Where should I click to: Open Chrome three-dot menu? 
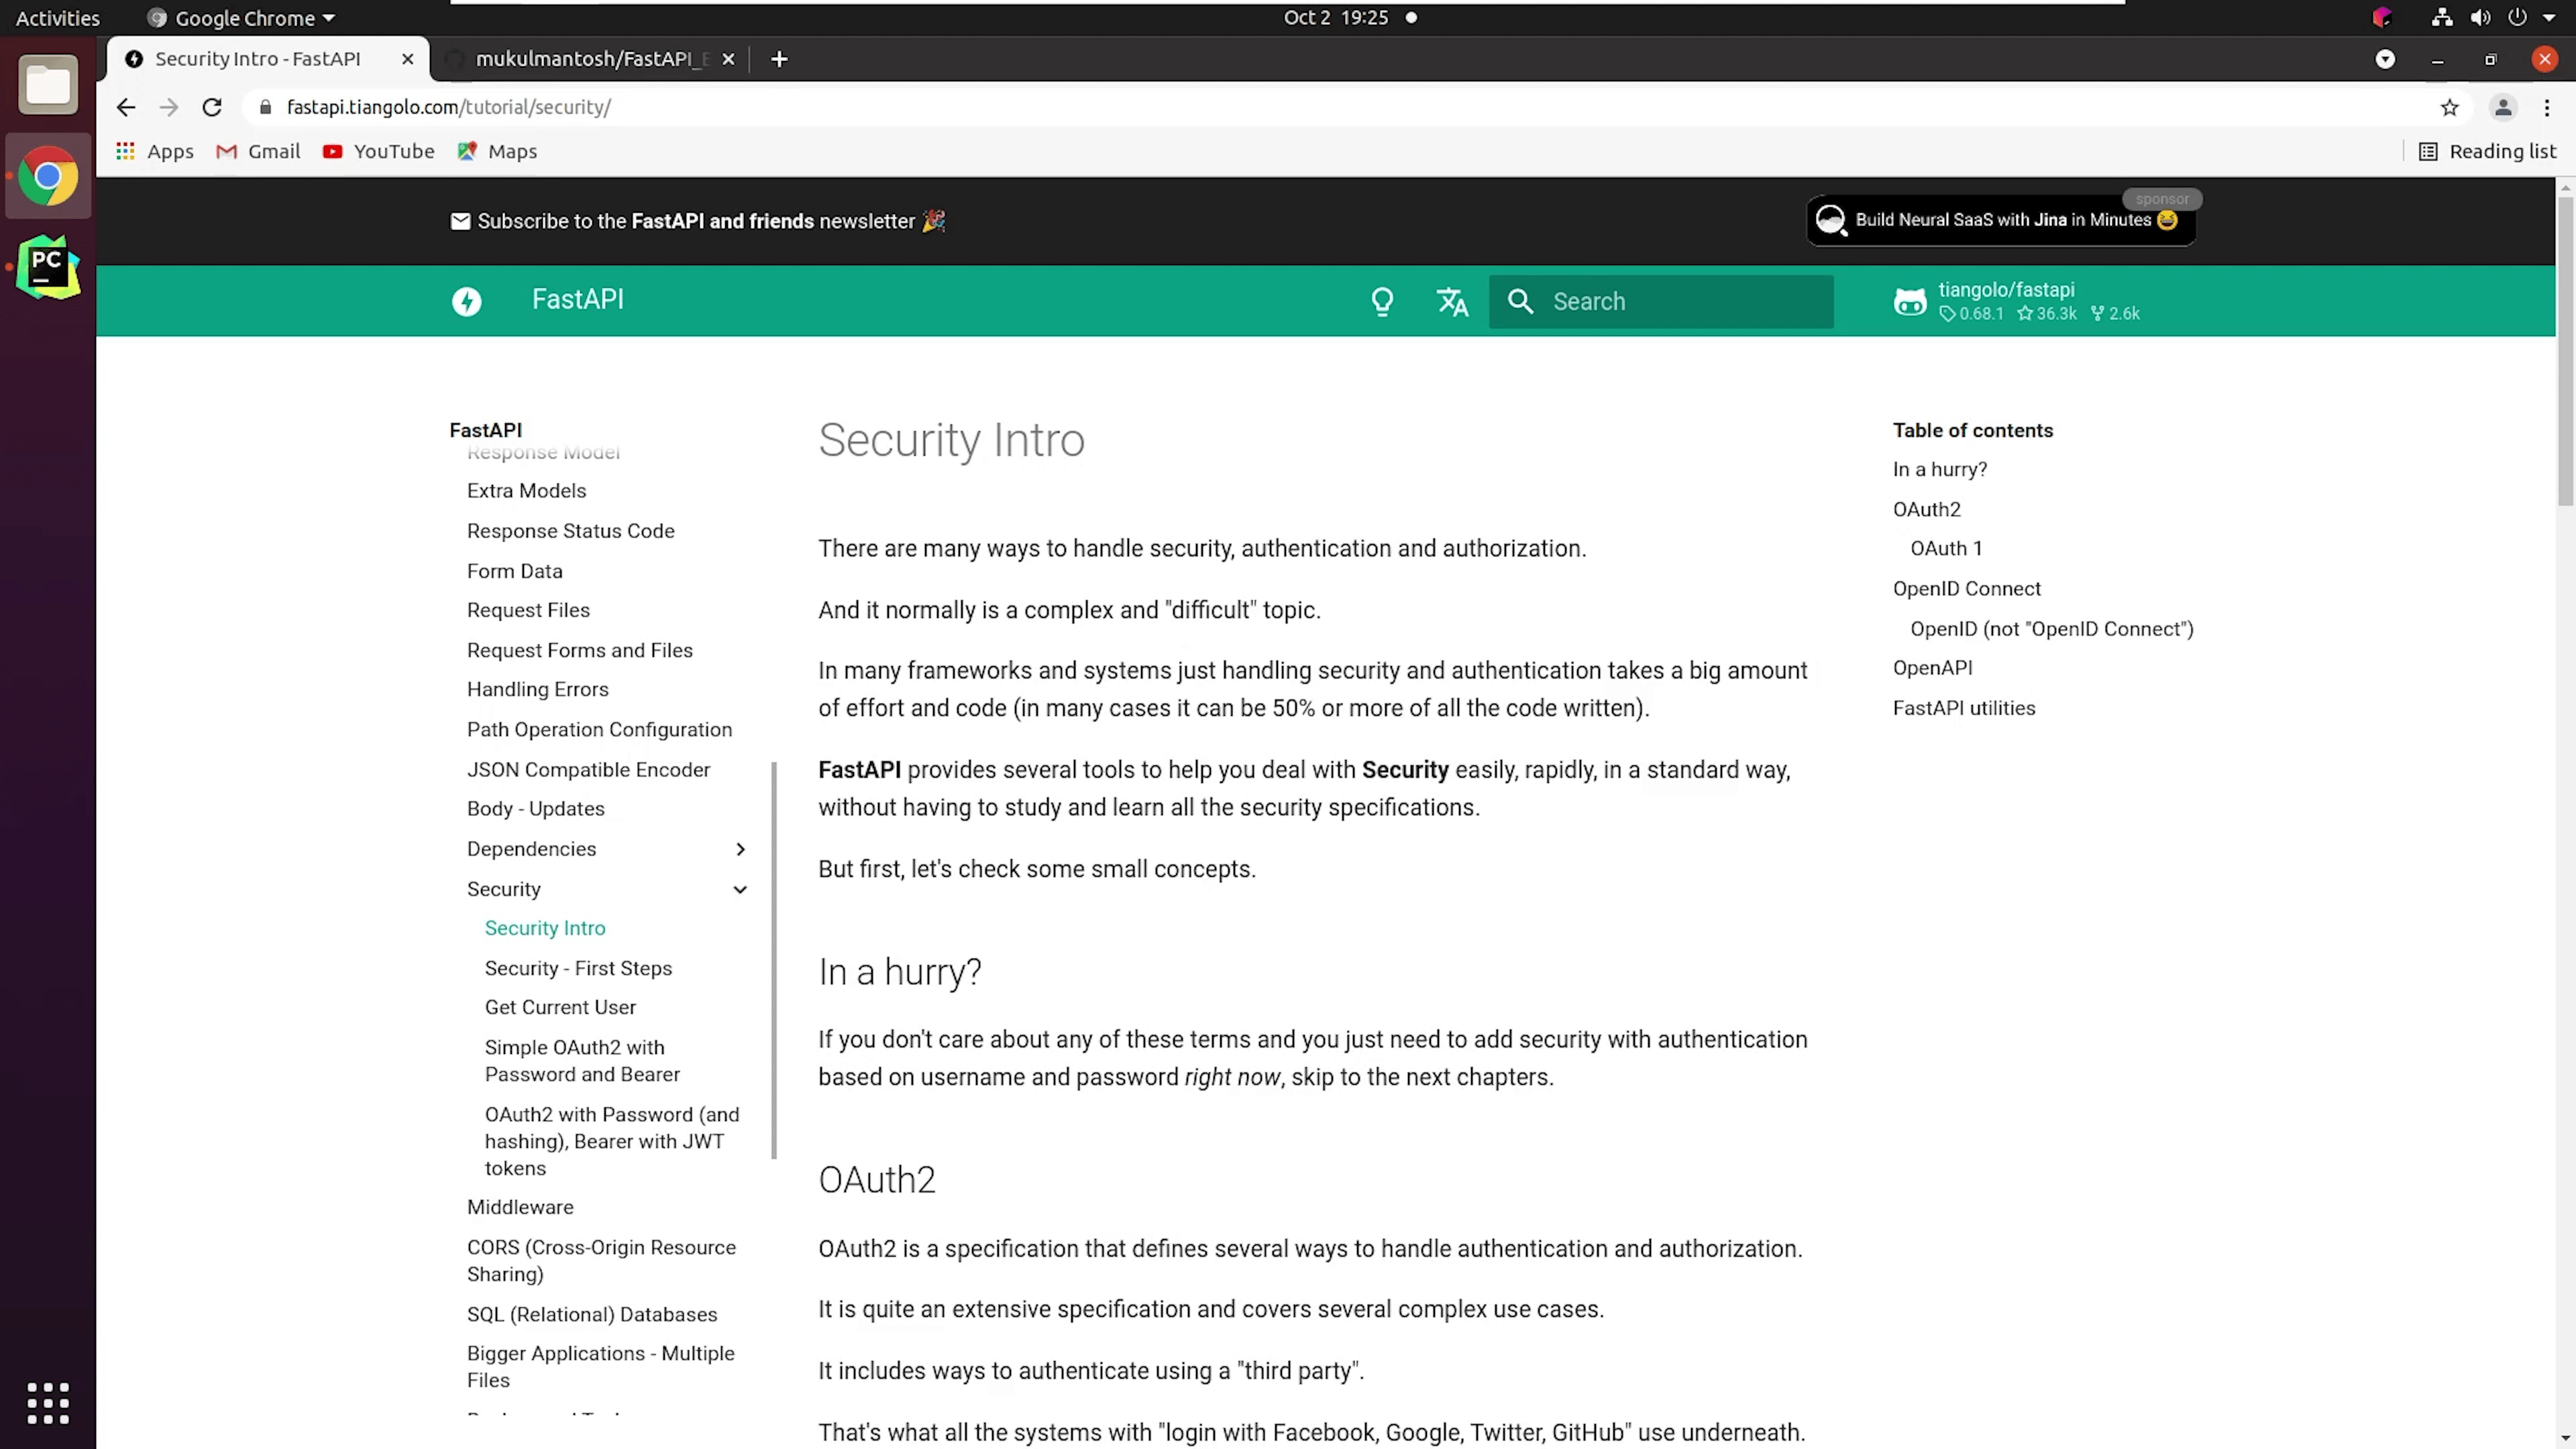(x=2547, y=107)
